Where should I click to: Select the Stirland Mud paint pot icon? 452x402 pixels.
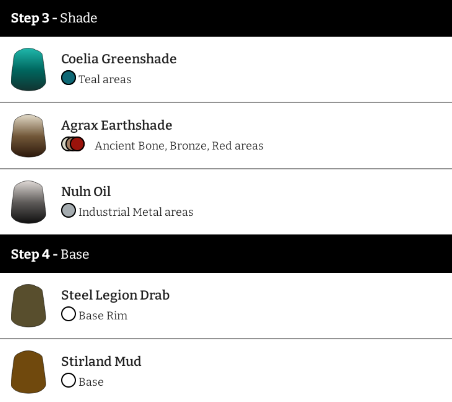(x=28, y=372)
